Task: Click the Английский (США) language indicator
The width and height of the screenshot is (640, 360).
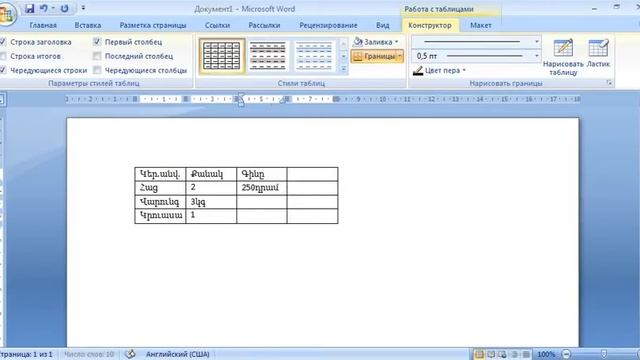Action: [x=178, y=354]
